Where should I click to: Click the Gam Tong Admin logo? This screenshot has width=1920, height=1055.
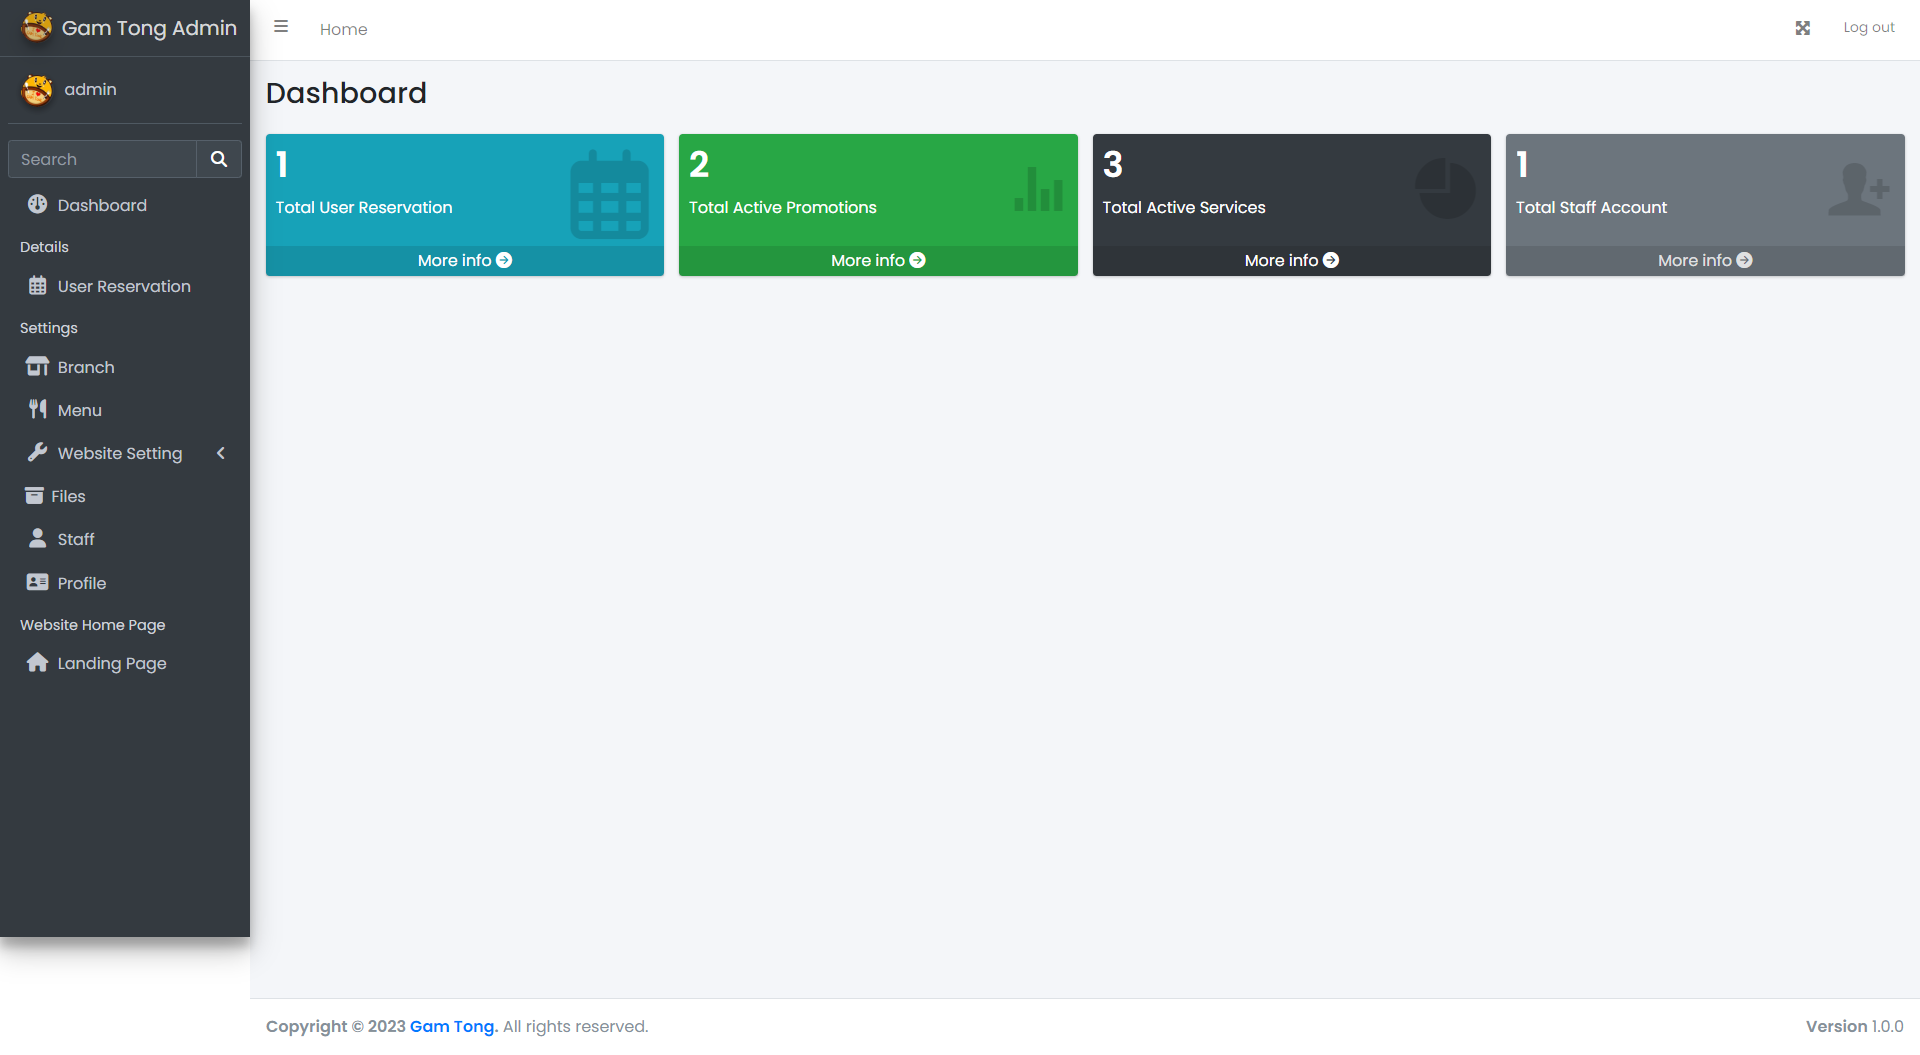tap(37, 27)
